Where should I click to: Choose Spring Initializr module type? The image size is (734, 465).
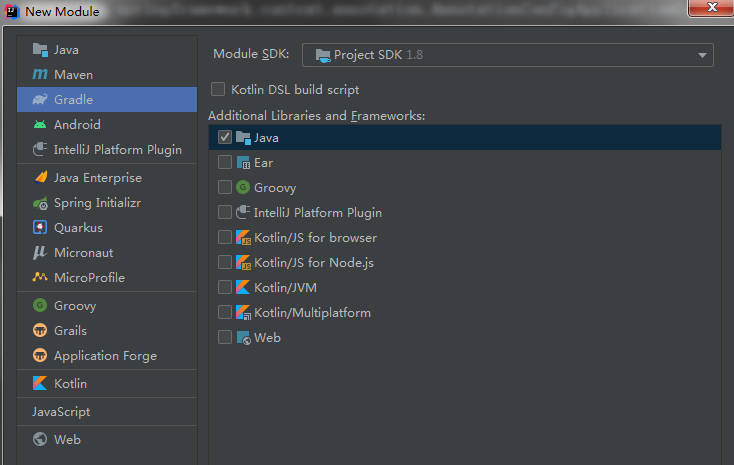point(107,203)
